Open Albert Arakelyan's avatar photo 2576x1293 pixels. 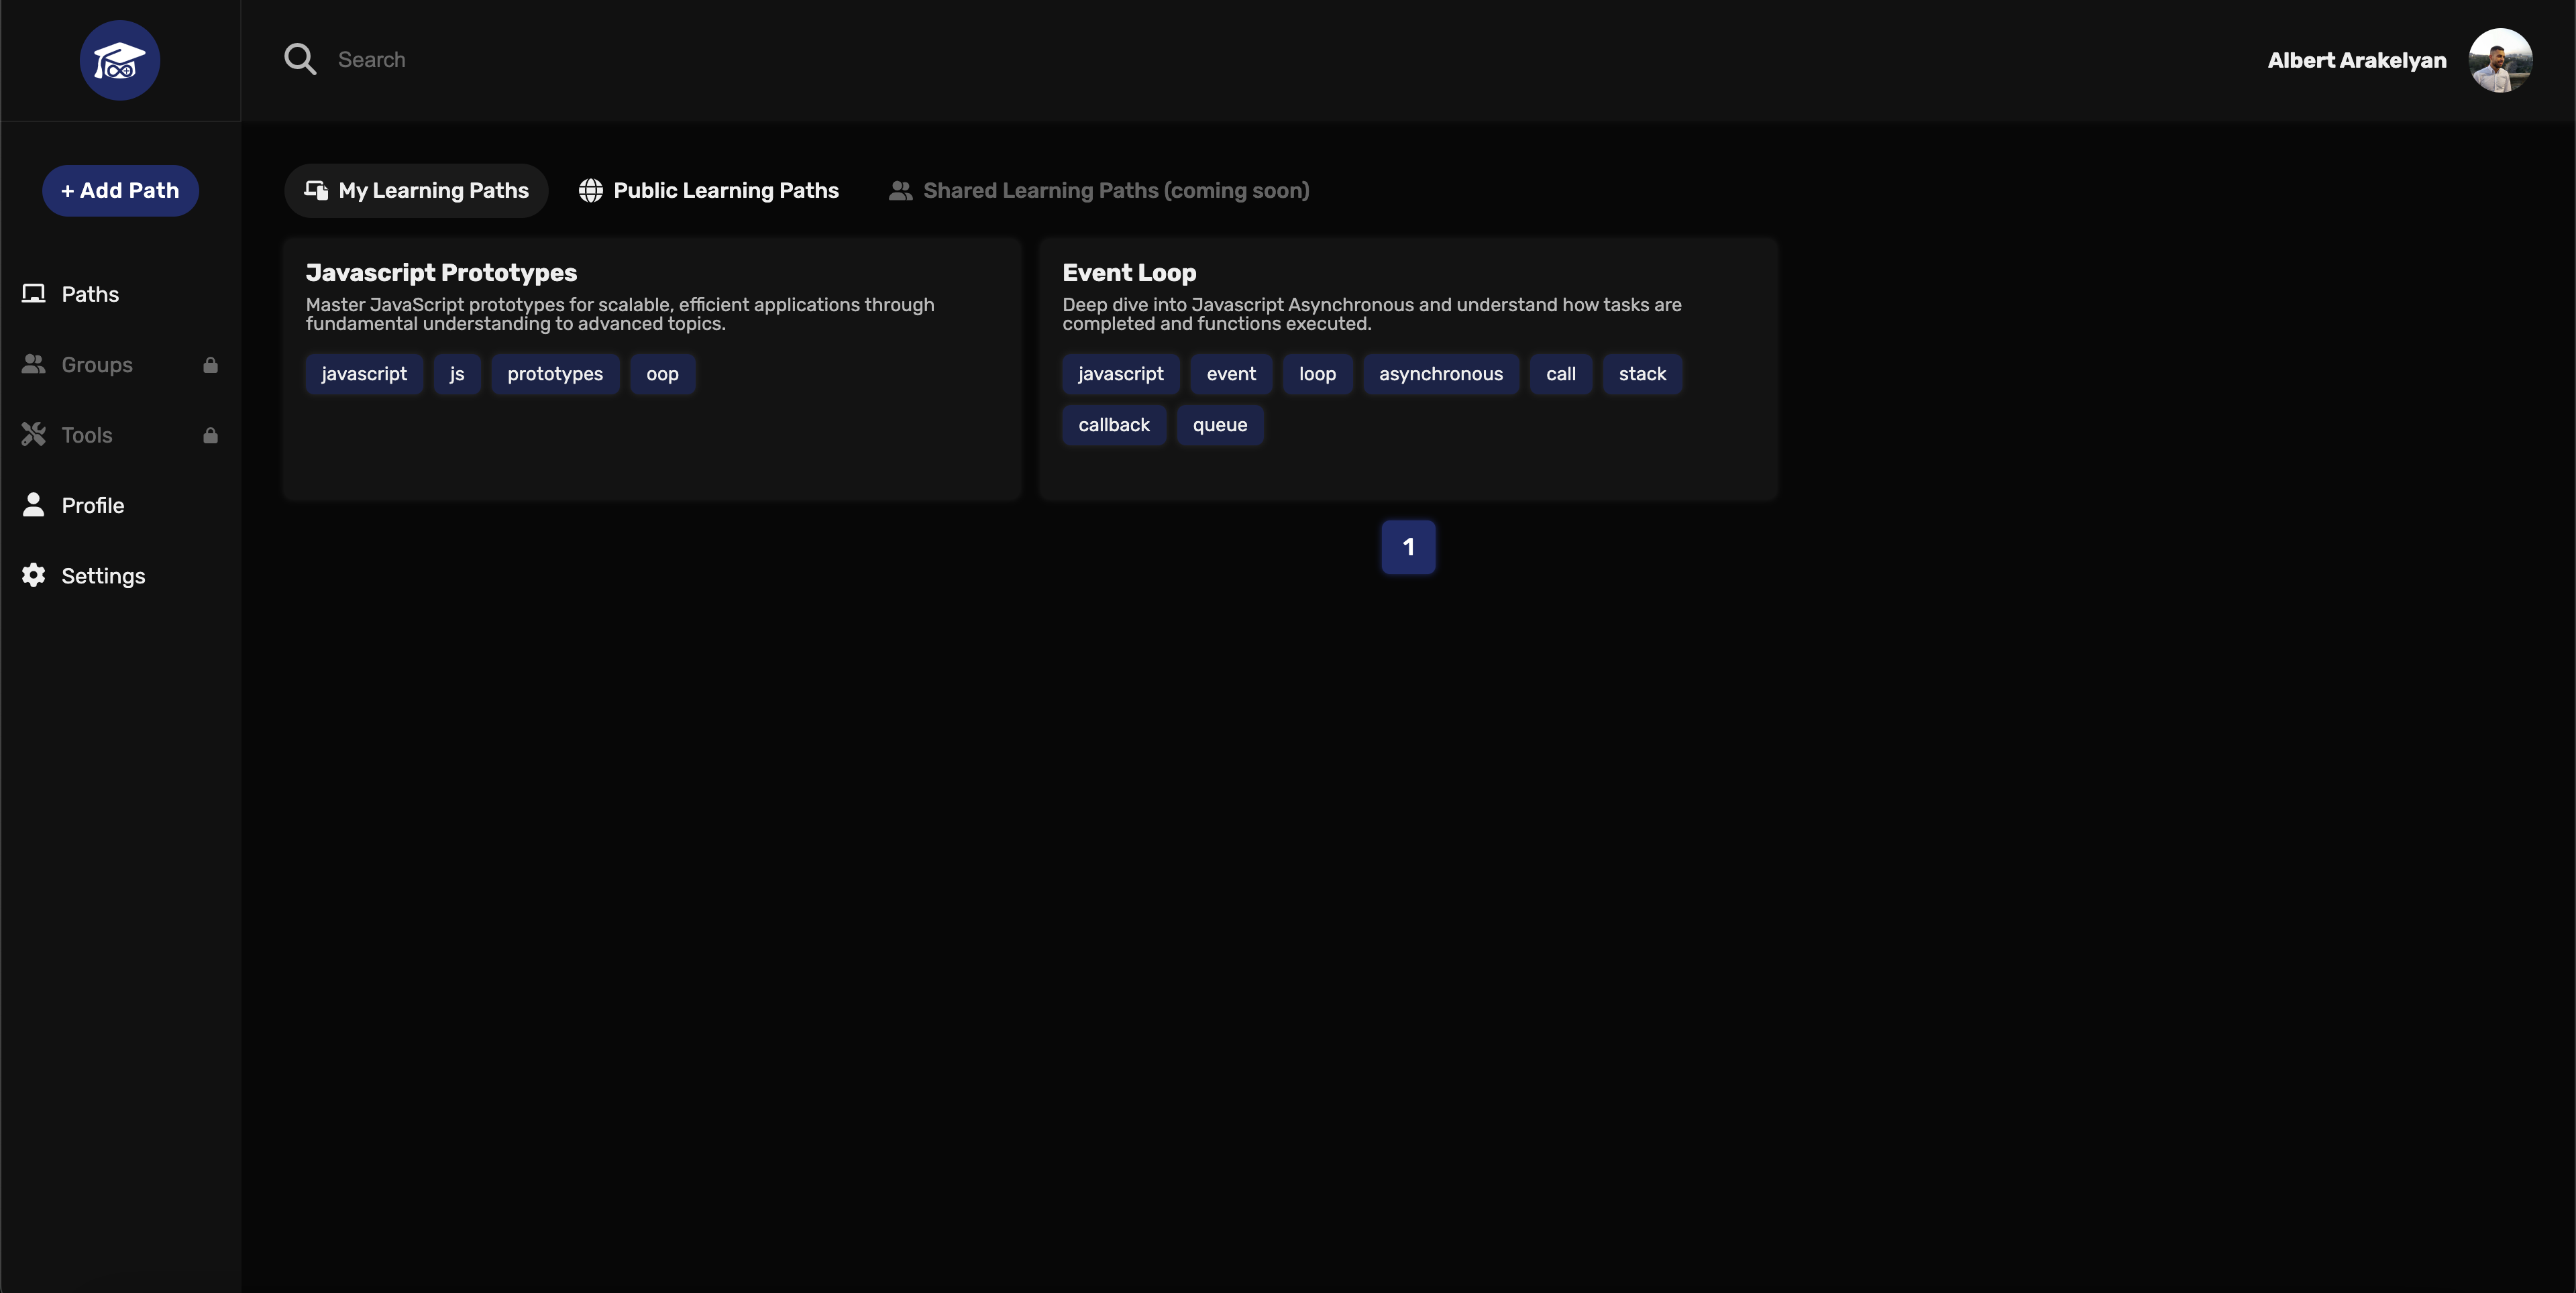2500,60
